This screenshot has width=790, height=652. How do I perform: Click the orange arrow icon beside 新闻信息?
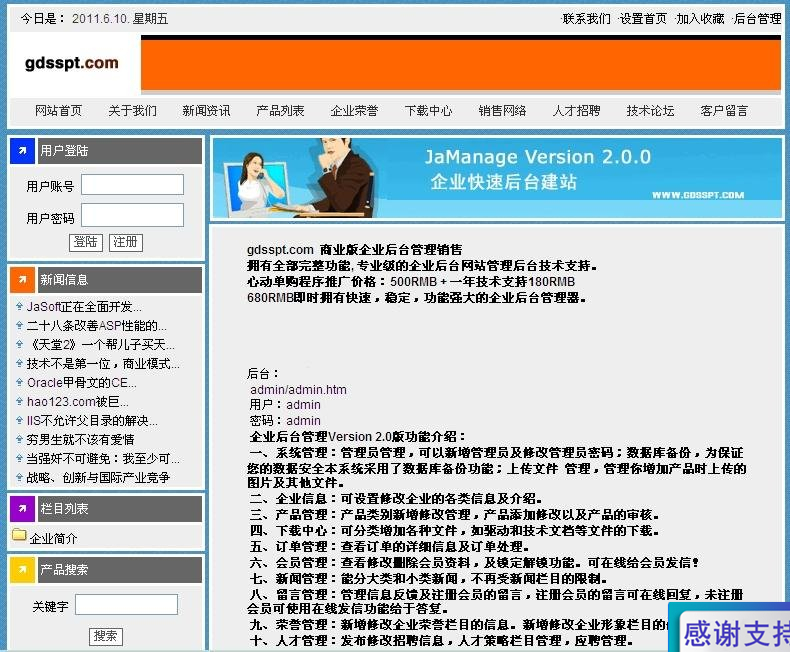pyautogui.click(x=22, y=280)
